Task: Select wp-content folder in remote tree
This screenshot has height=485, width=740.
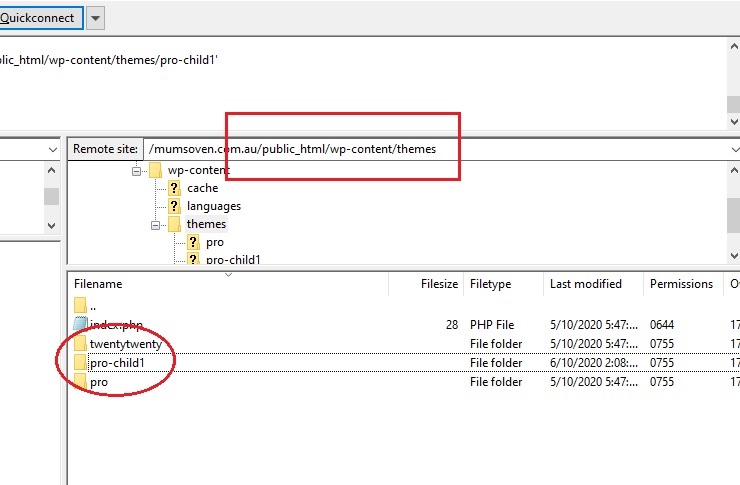Action: tap(199, 170)
